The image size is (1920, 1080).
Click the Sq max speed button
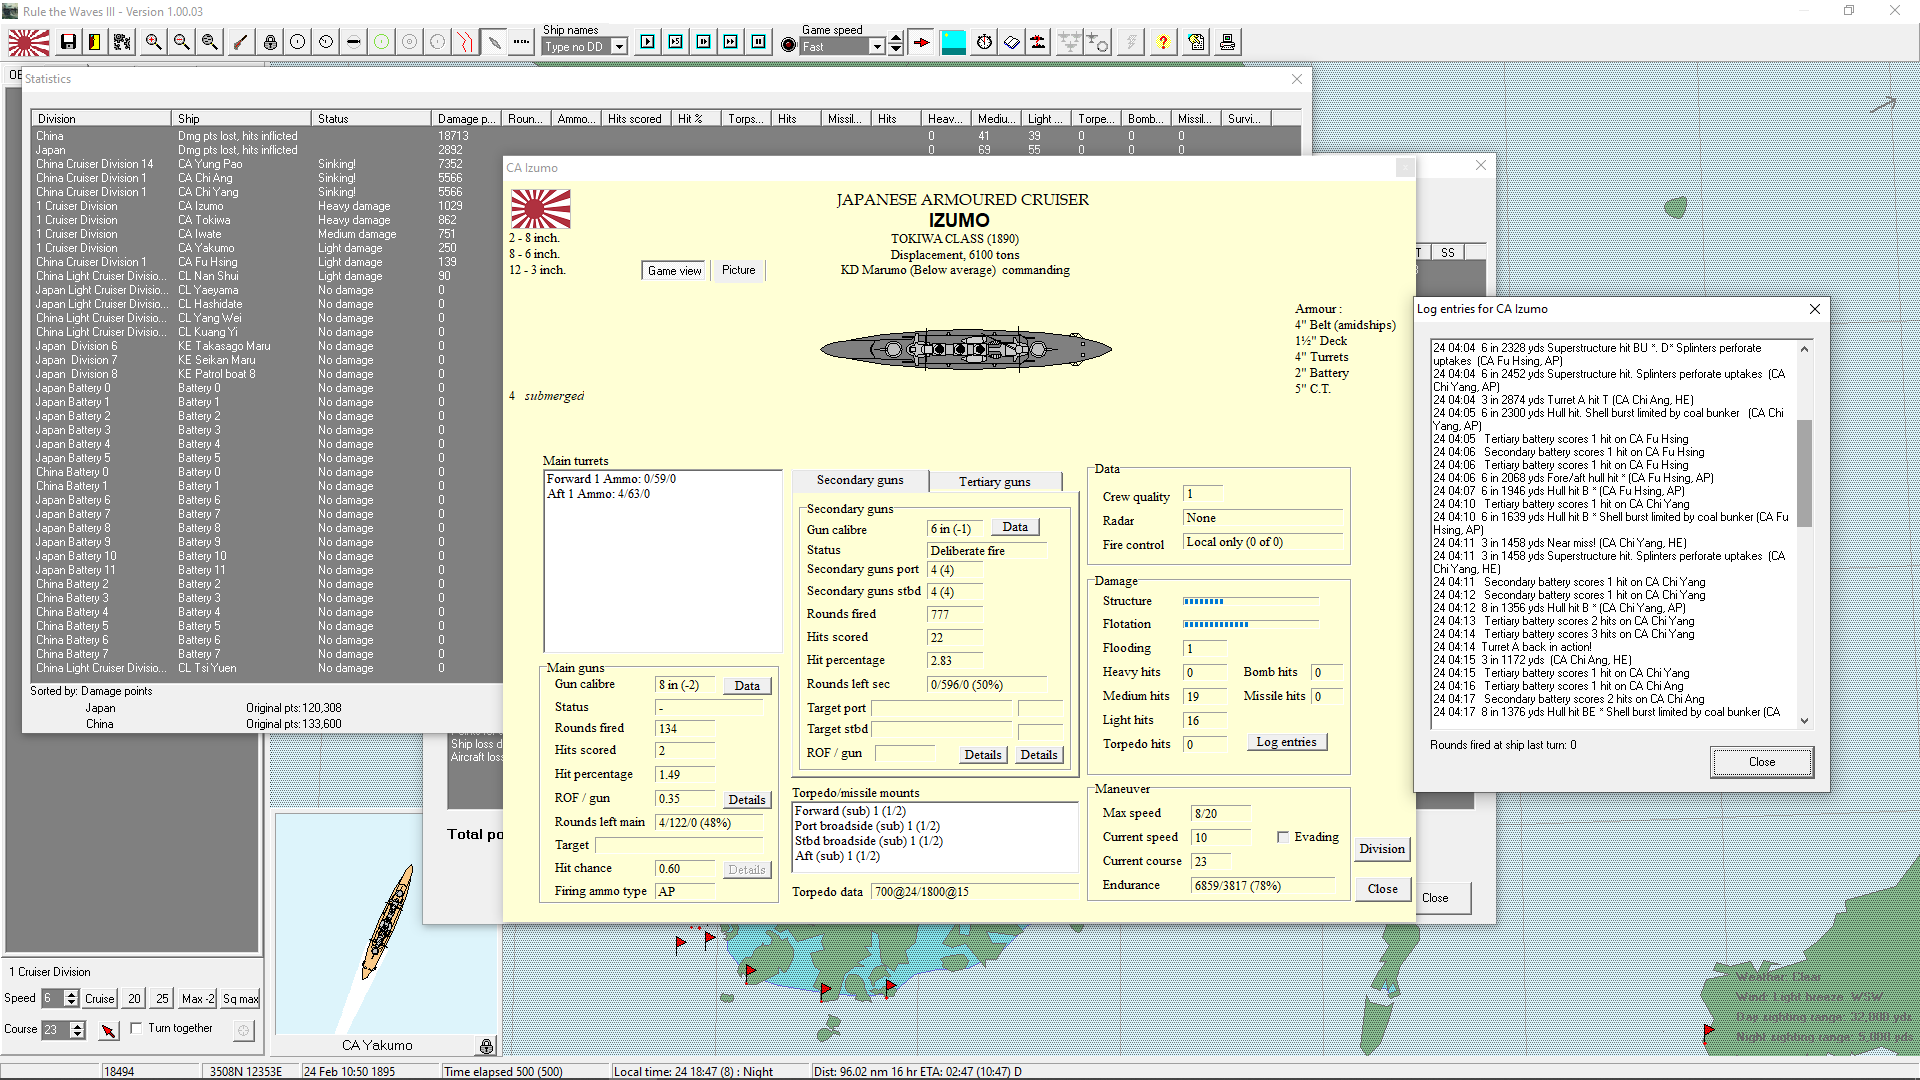coord(241,998)
